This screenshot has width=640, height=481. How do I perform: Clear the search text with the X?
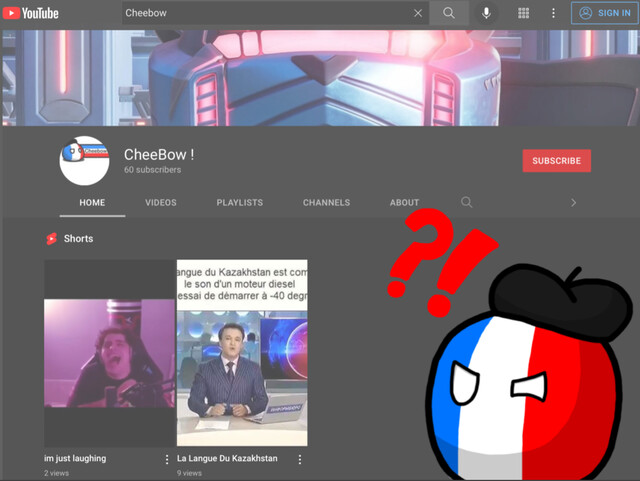418,13
